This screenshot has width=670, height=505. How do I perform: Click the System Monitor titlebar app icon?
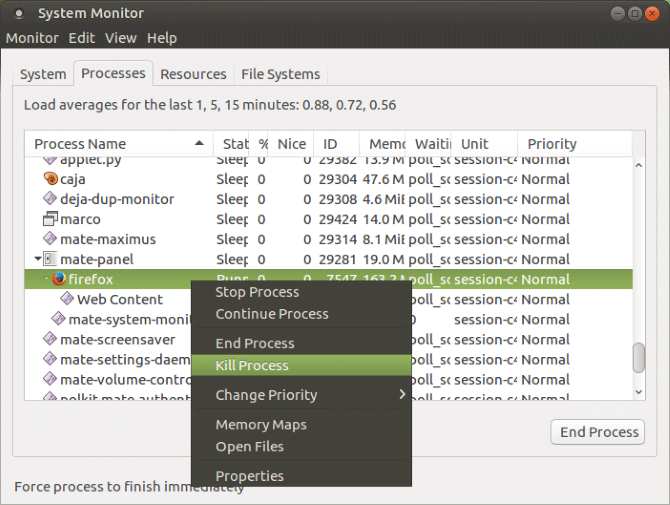click(18, 14)
